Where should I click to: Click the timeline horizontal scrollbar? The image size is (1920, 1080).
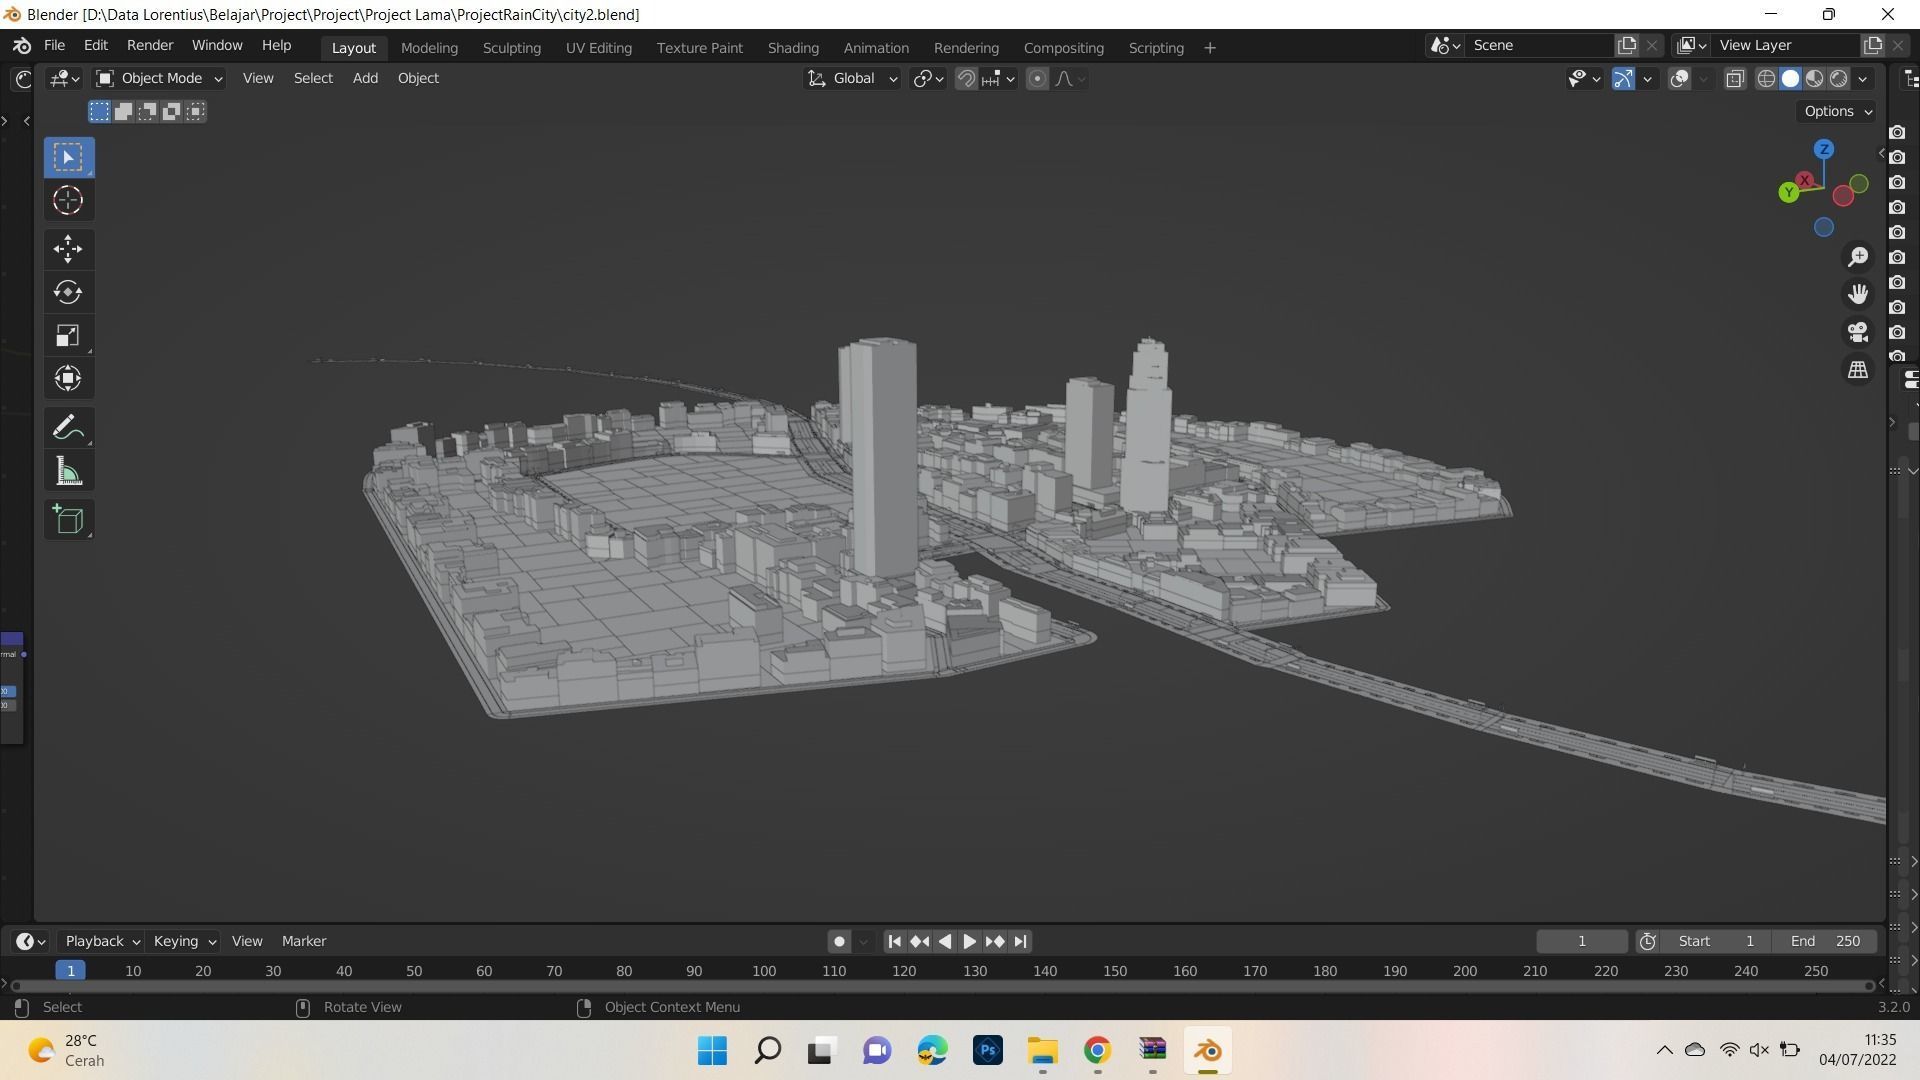943,987
